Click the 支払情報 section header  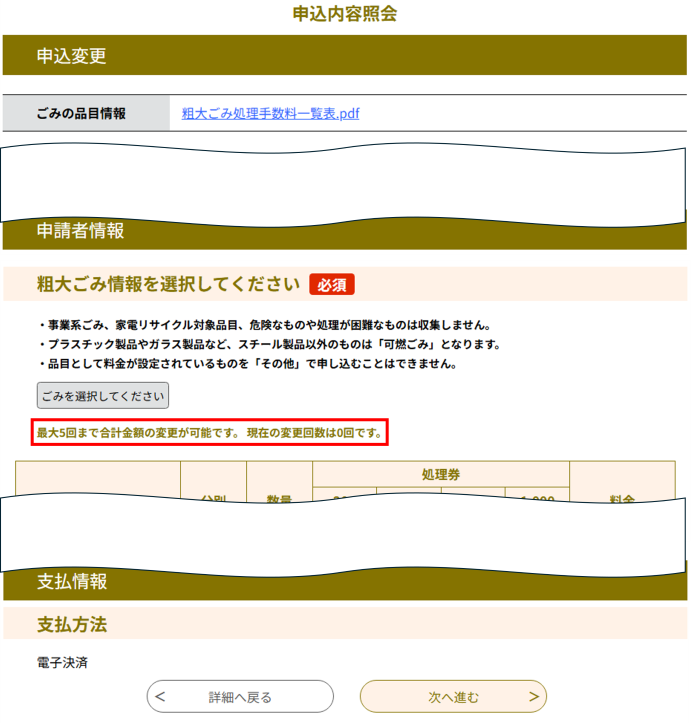pos(345,583)
